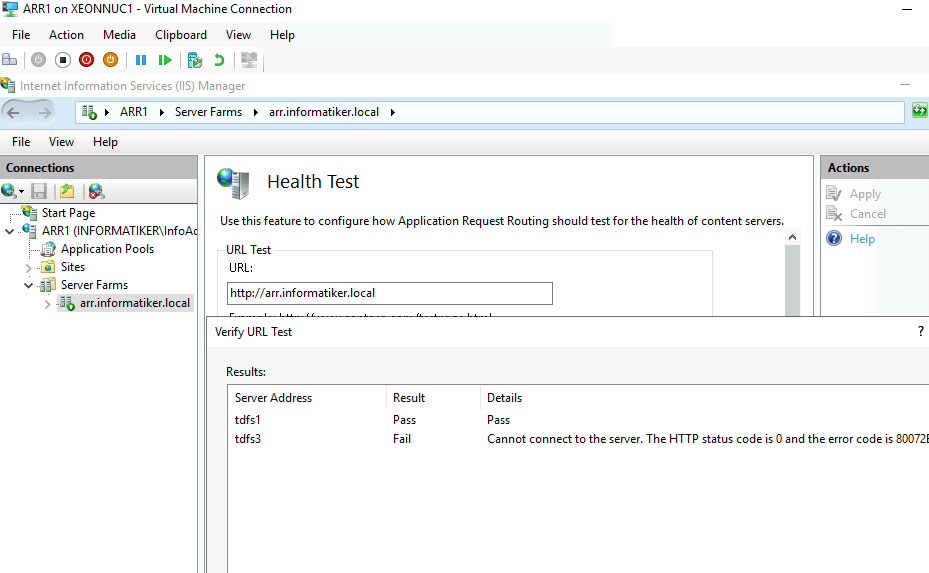Select the tdfs3 failed result row
The height and width of the screenshot is (573, 929).
578,439
